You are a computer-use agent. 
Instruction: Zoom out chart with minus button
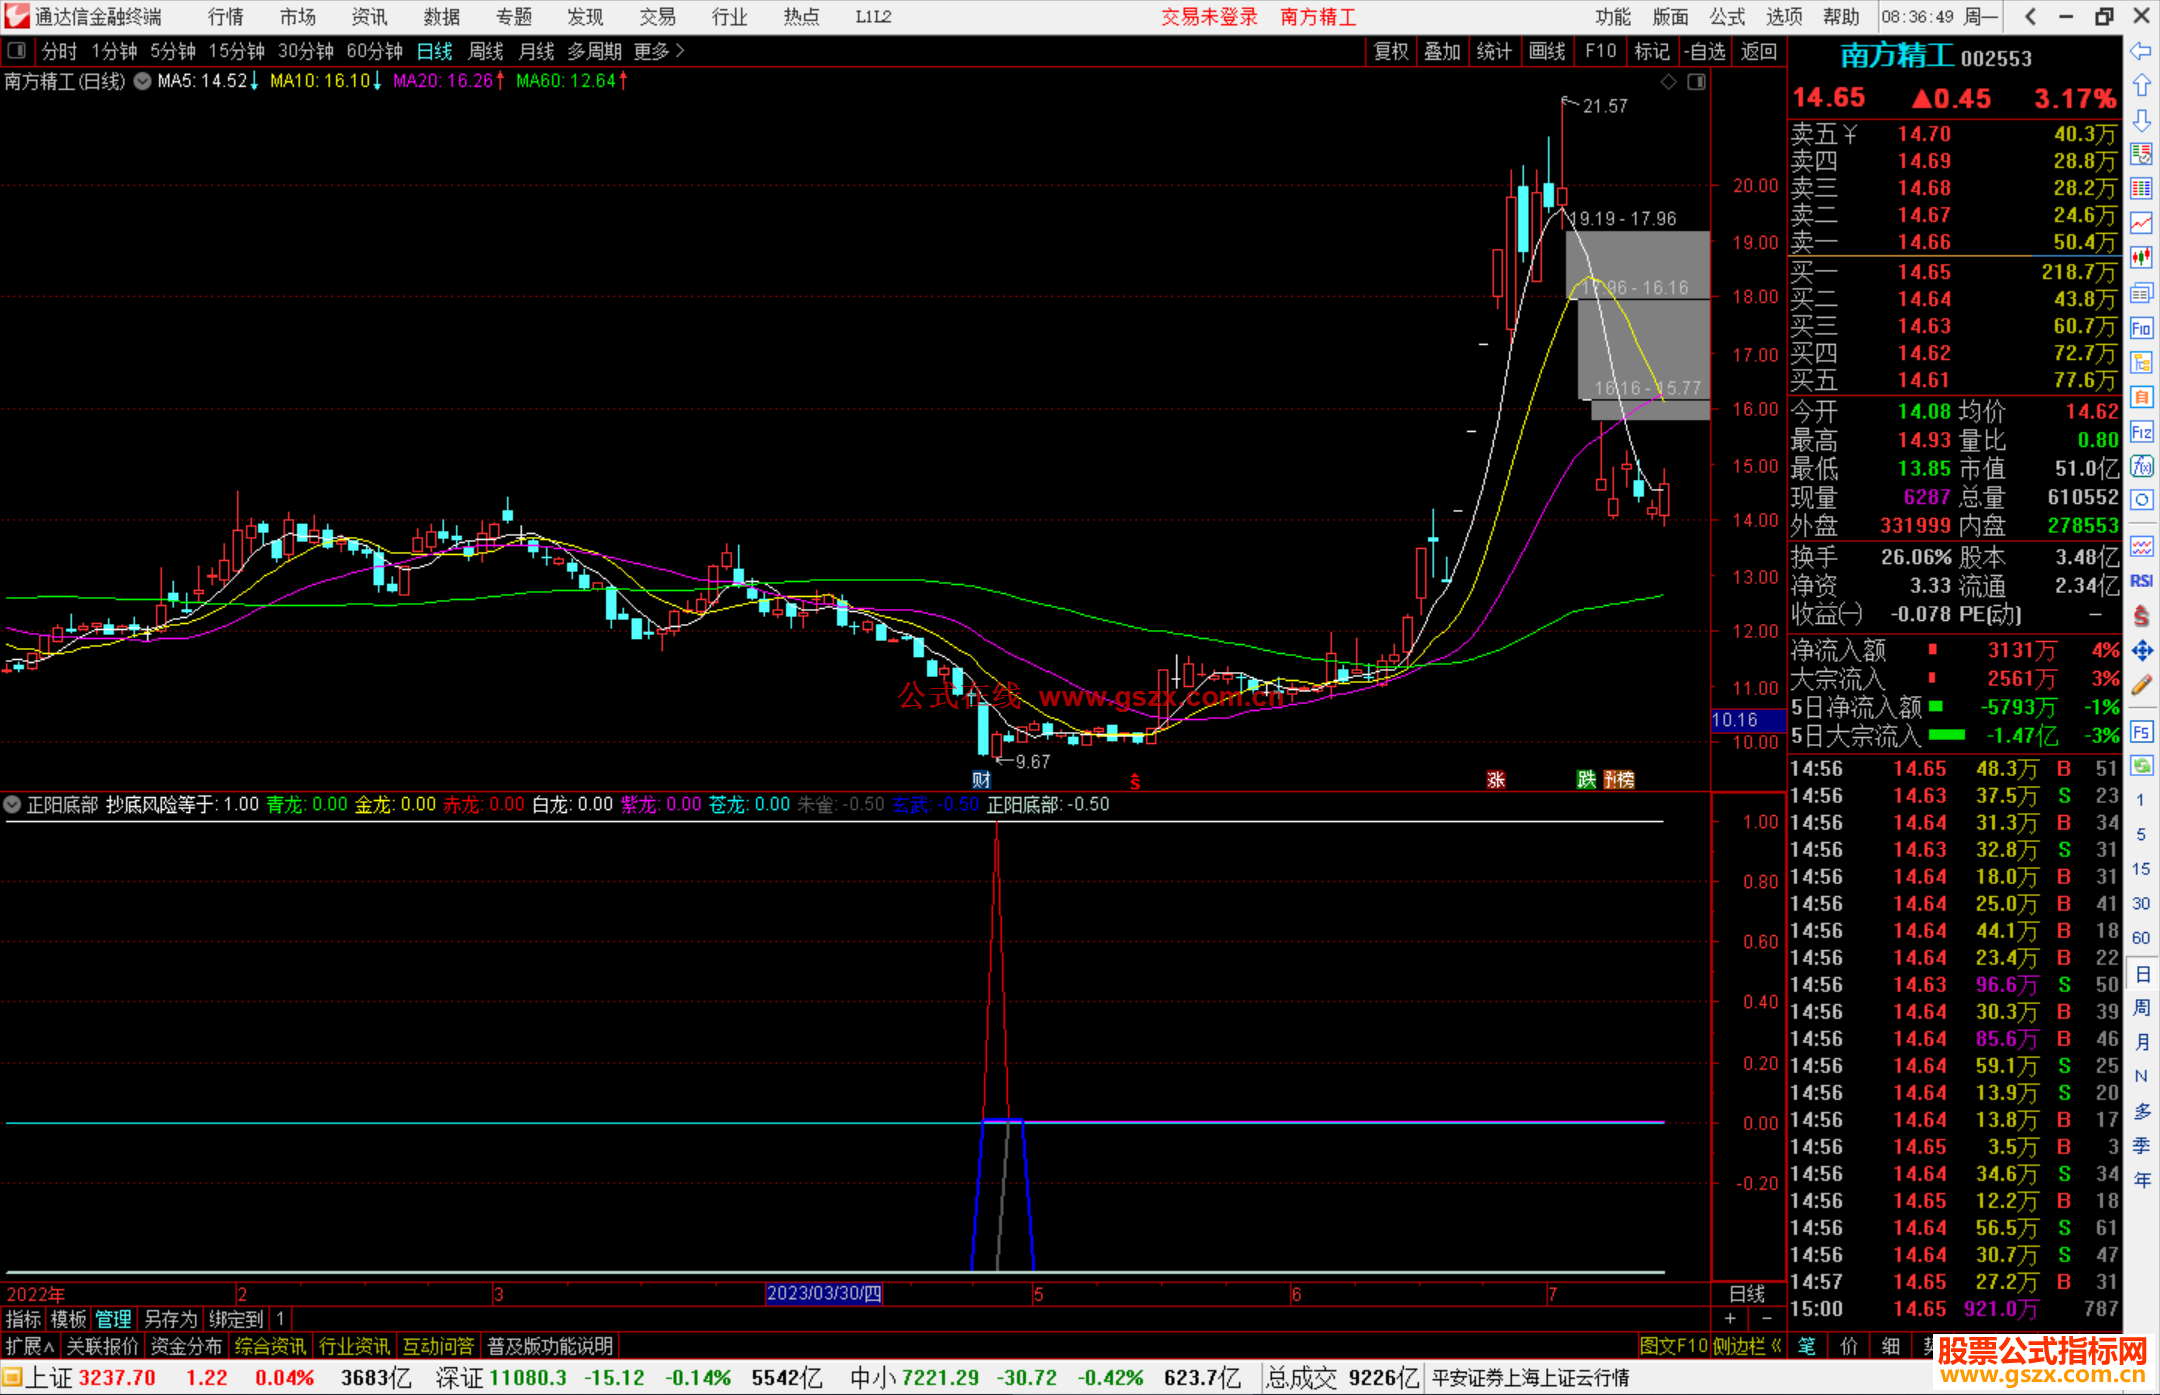coord(1767,1319)
